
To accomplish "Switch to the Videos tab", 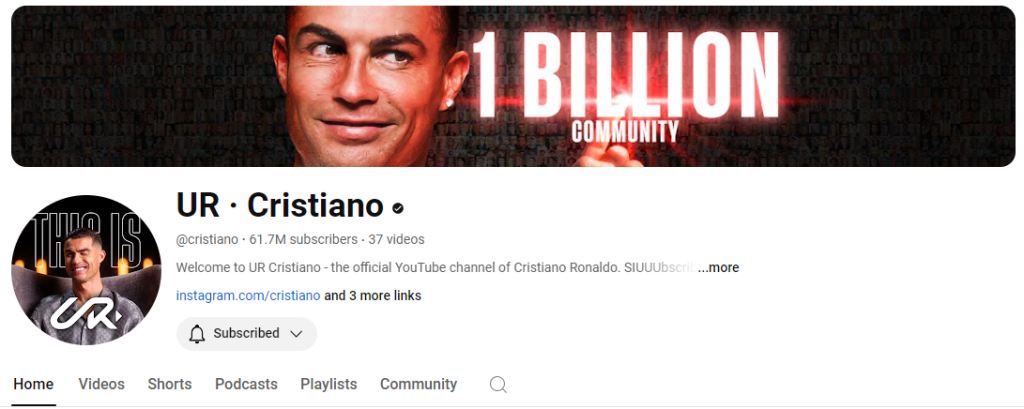I will click(x=101, y=384).
